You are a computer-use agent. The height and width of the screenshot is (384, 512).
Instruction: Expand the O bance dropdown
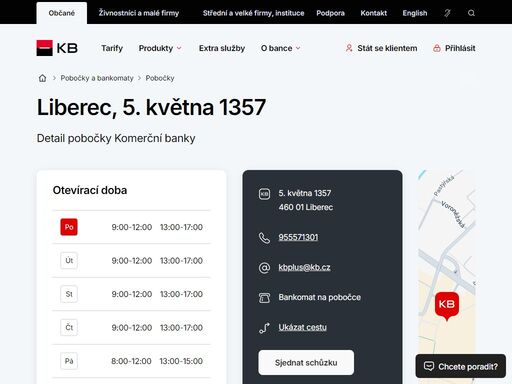(x=280, y=48)
